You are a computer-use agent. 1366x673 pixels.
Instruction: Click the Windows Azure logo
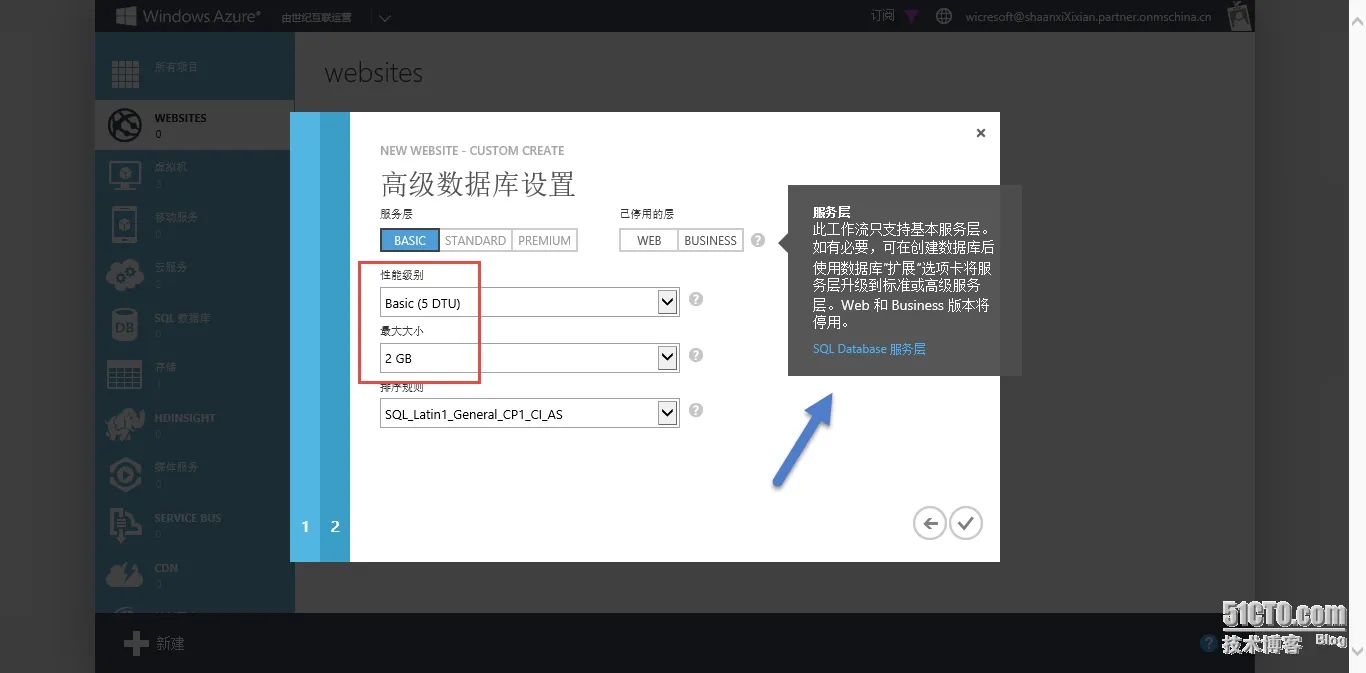point(188,16)
